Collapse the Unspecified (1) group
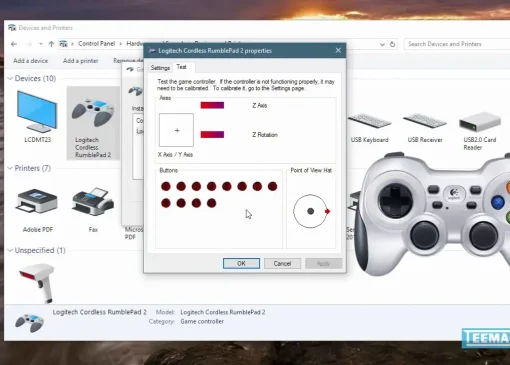The width and height of the screenshot is (510, 365). tap(10, 250)
